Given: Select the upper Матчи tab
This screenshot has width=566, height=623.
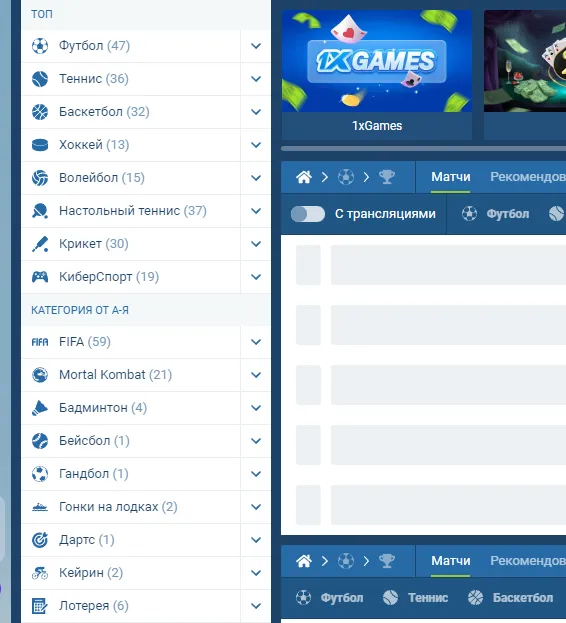Looking at the screenshot, I should pyautogui.click(x=450, y=177).
